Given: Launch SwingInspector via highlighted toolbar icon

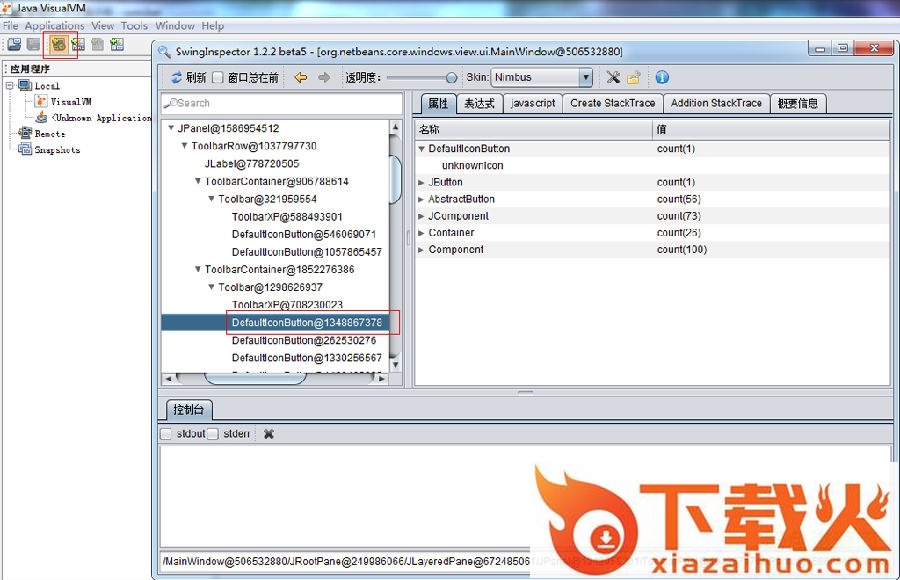Looking at the screenshot, I should pos(59,44).
